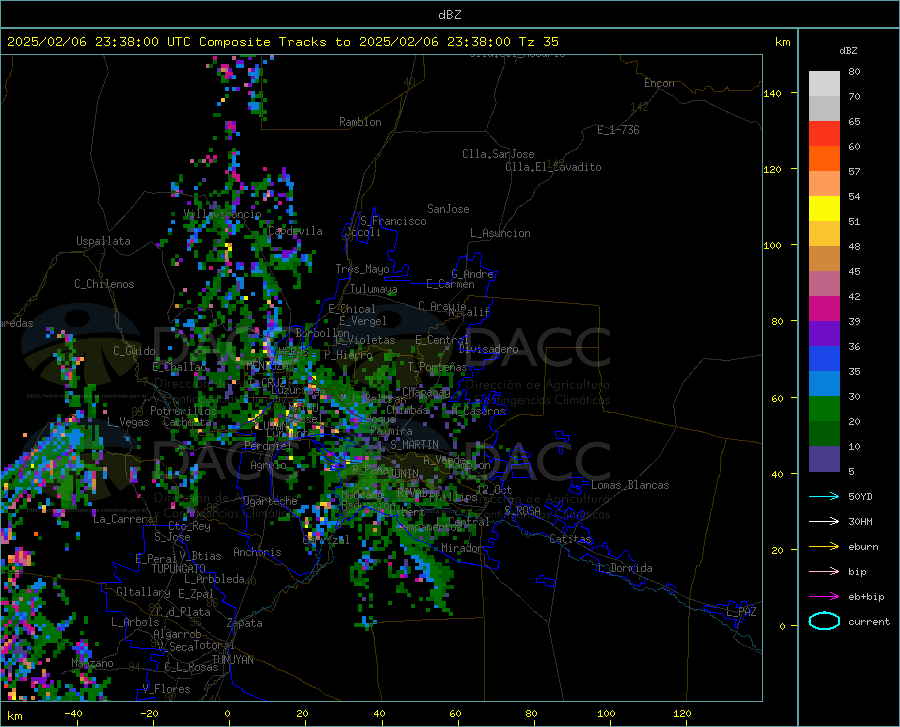Click the cyan current ellipse icon
This screenshot has height=727, width=900.
coord(824,621)
